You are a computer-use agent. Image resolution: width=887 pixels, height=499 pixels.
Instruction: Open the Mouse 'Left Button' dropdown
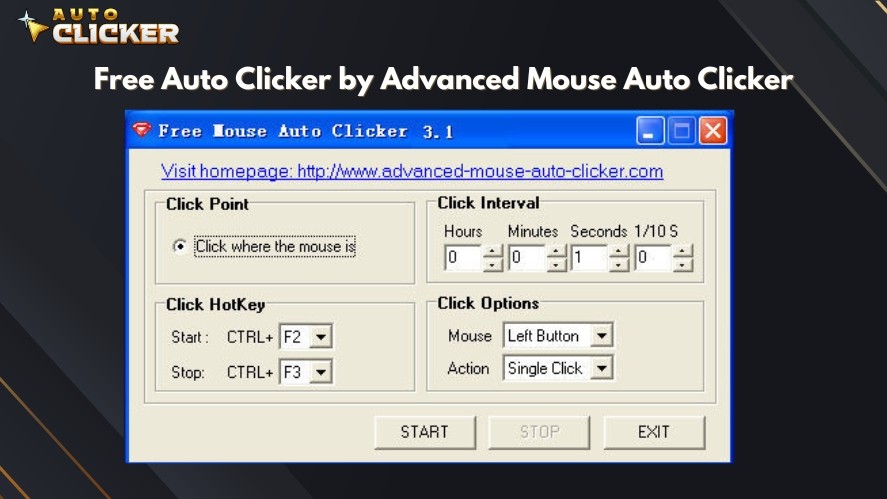pyautogui.click(x=601, y=335)
